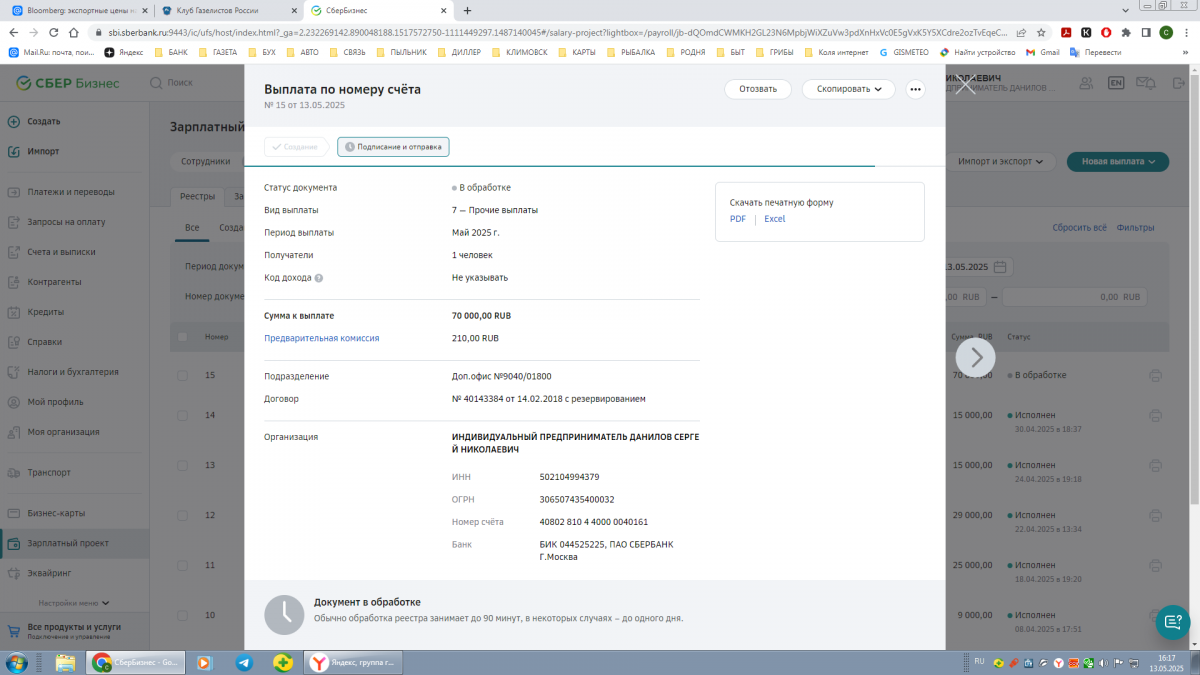Open the Adobe Acrobat PDF extension icon
This screenshot has height=675, width=1200.
(1067, 32)
